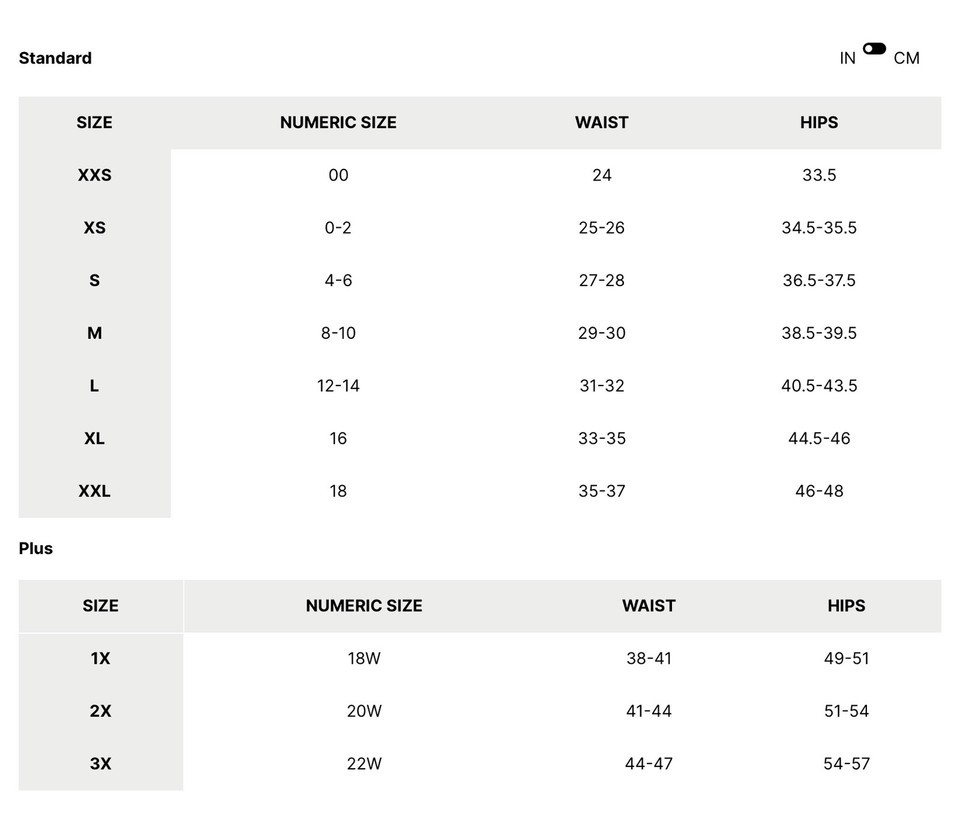Select the WAIST header in Standard table
960x818 pixels.
coord(601,123)
